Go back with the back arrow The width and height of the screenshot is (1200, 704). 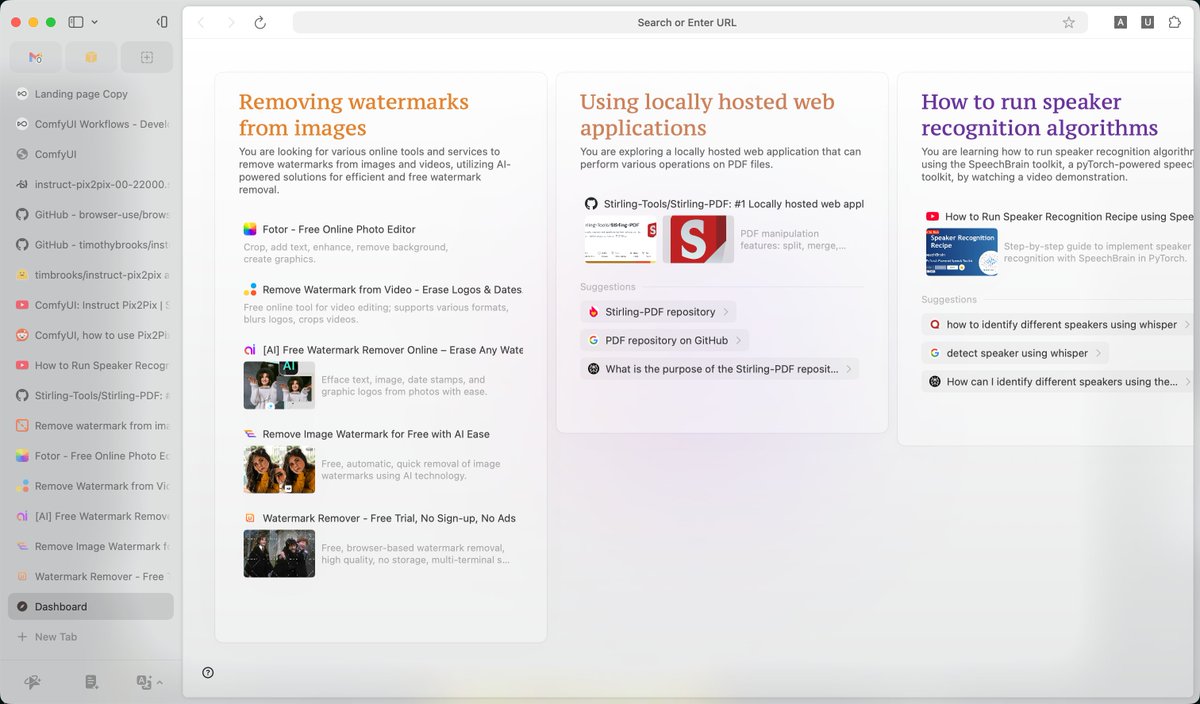[201, 22]
